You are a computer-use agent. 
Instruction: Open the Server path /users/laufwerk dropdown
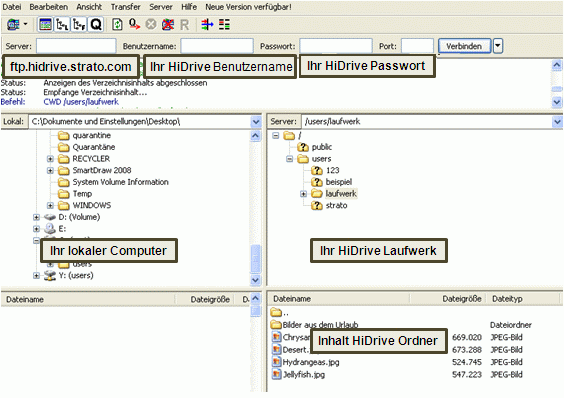pyautogui.click(x=557, y=122)
